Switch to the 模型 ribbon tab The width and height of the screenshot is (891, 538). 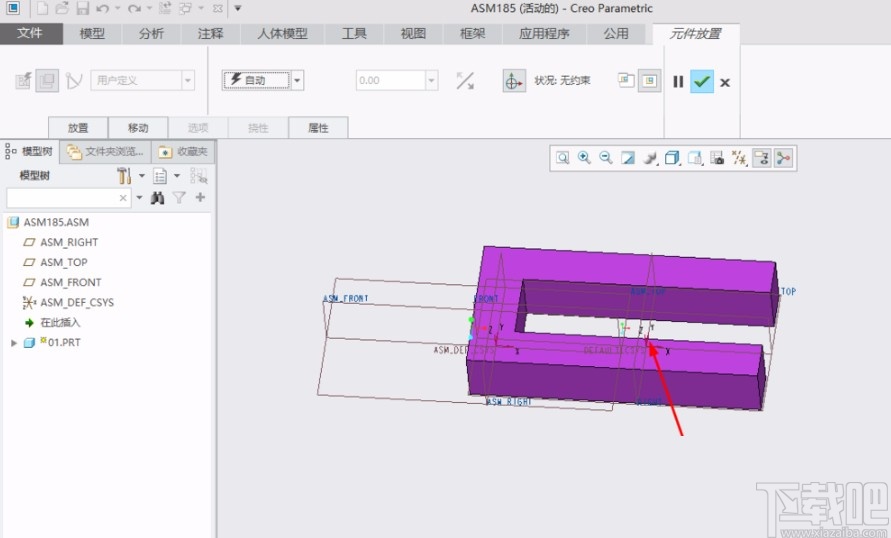pyautogui.click(x=92, y=34)
